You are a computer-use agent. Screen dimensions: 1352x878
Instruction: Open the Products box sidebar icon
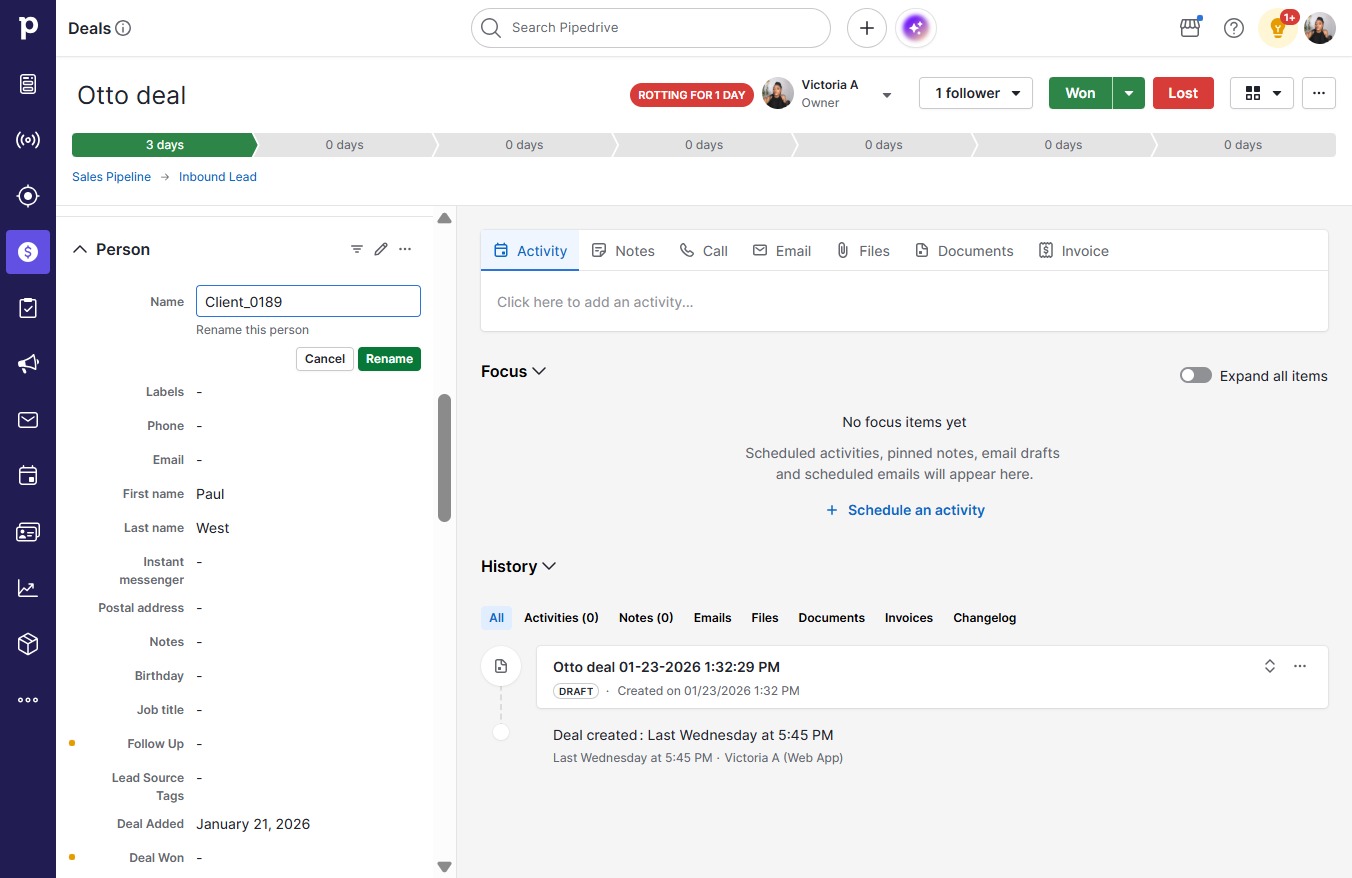(x=28, y=644)
